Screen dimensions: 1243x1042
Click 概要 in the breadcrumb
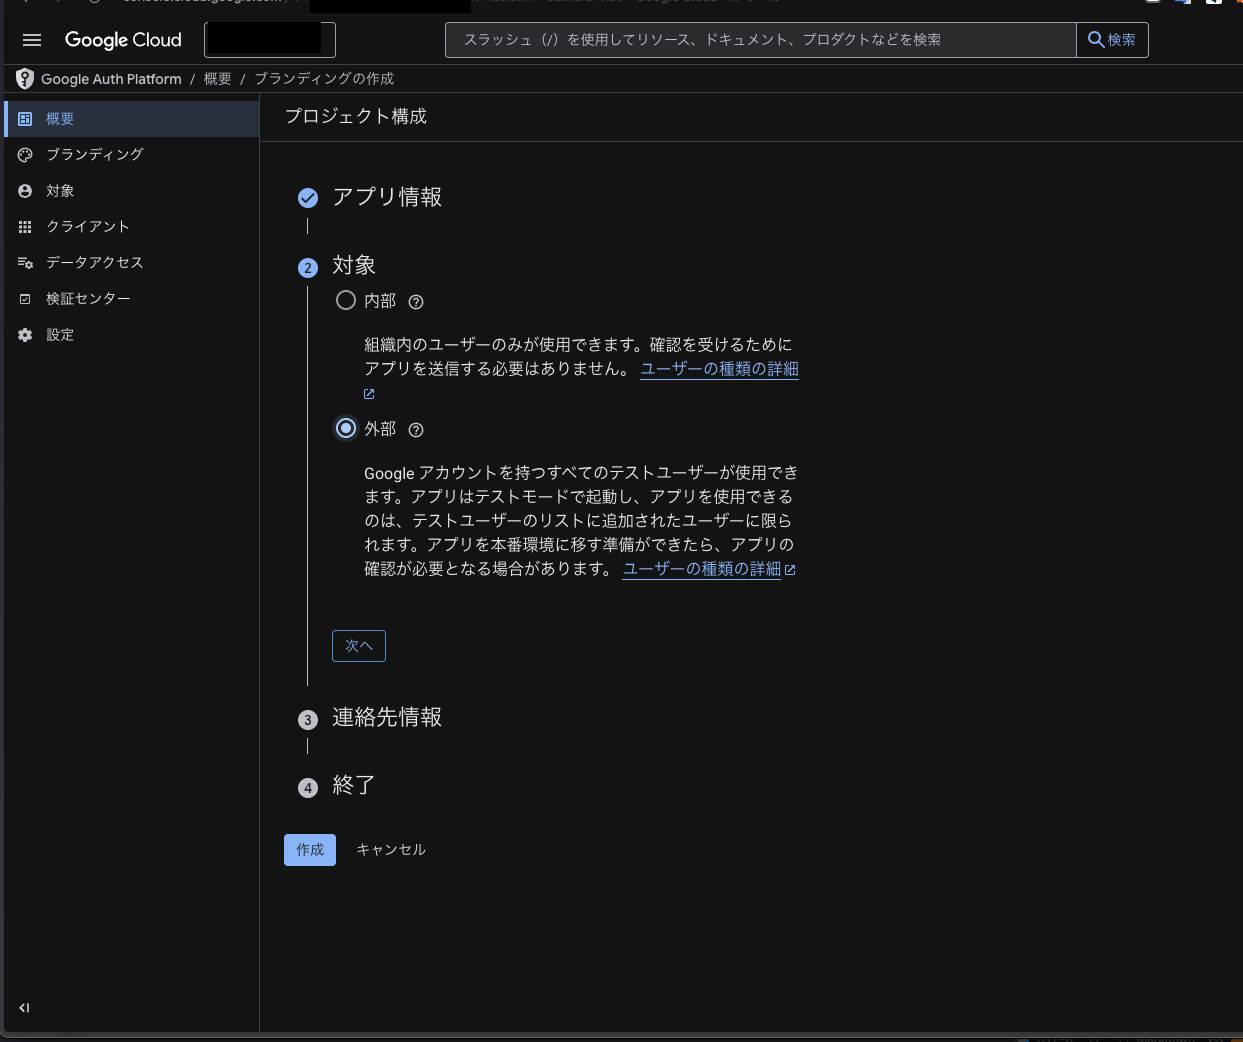[x=217, y=79]
